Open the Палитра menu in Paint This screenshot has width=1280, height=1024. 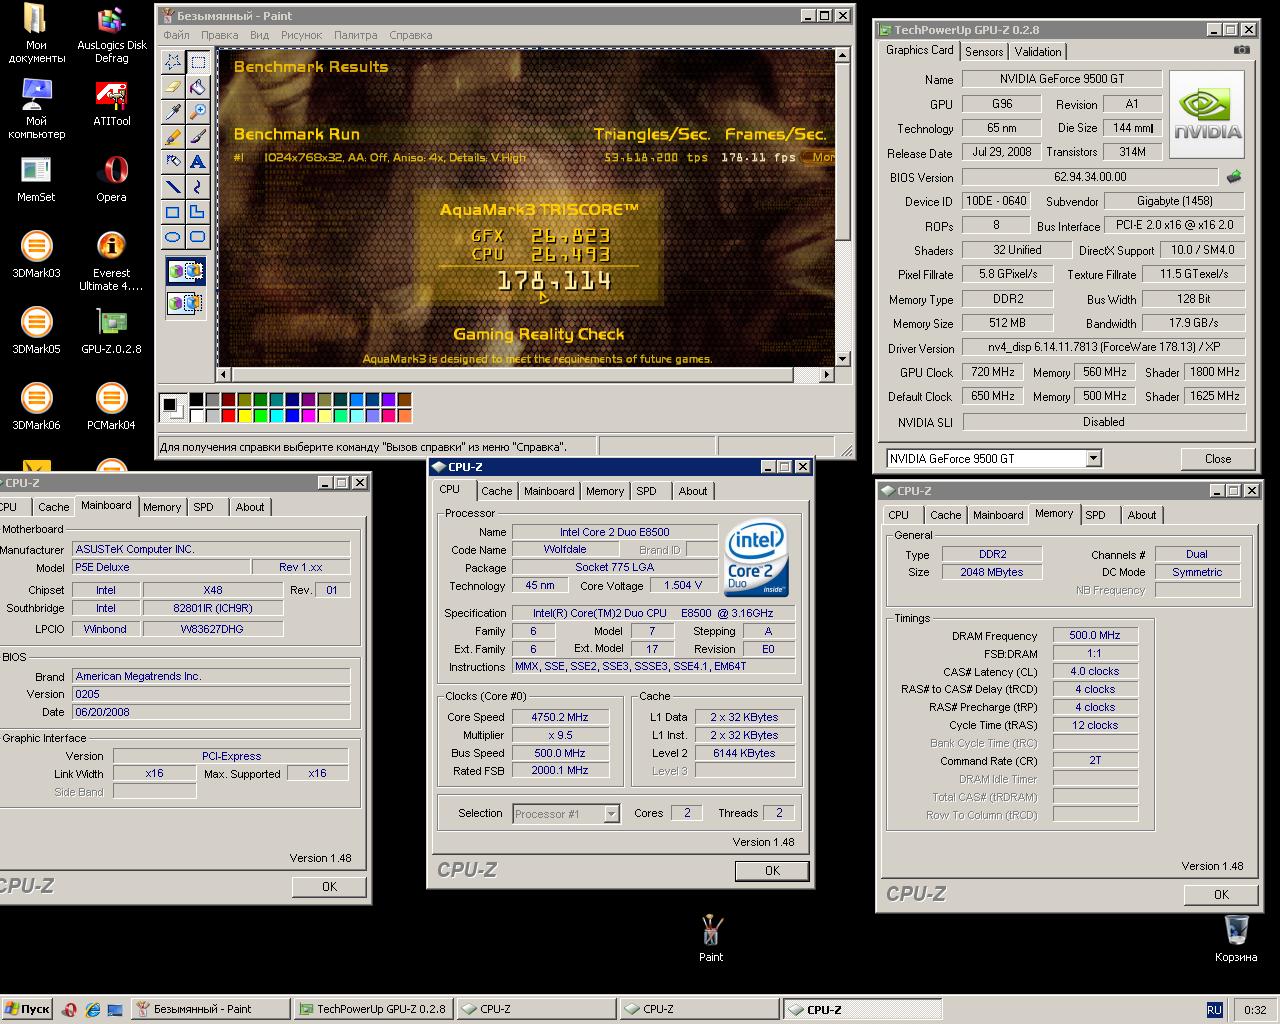(355, 35)
